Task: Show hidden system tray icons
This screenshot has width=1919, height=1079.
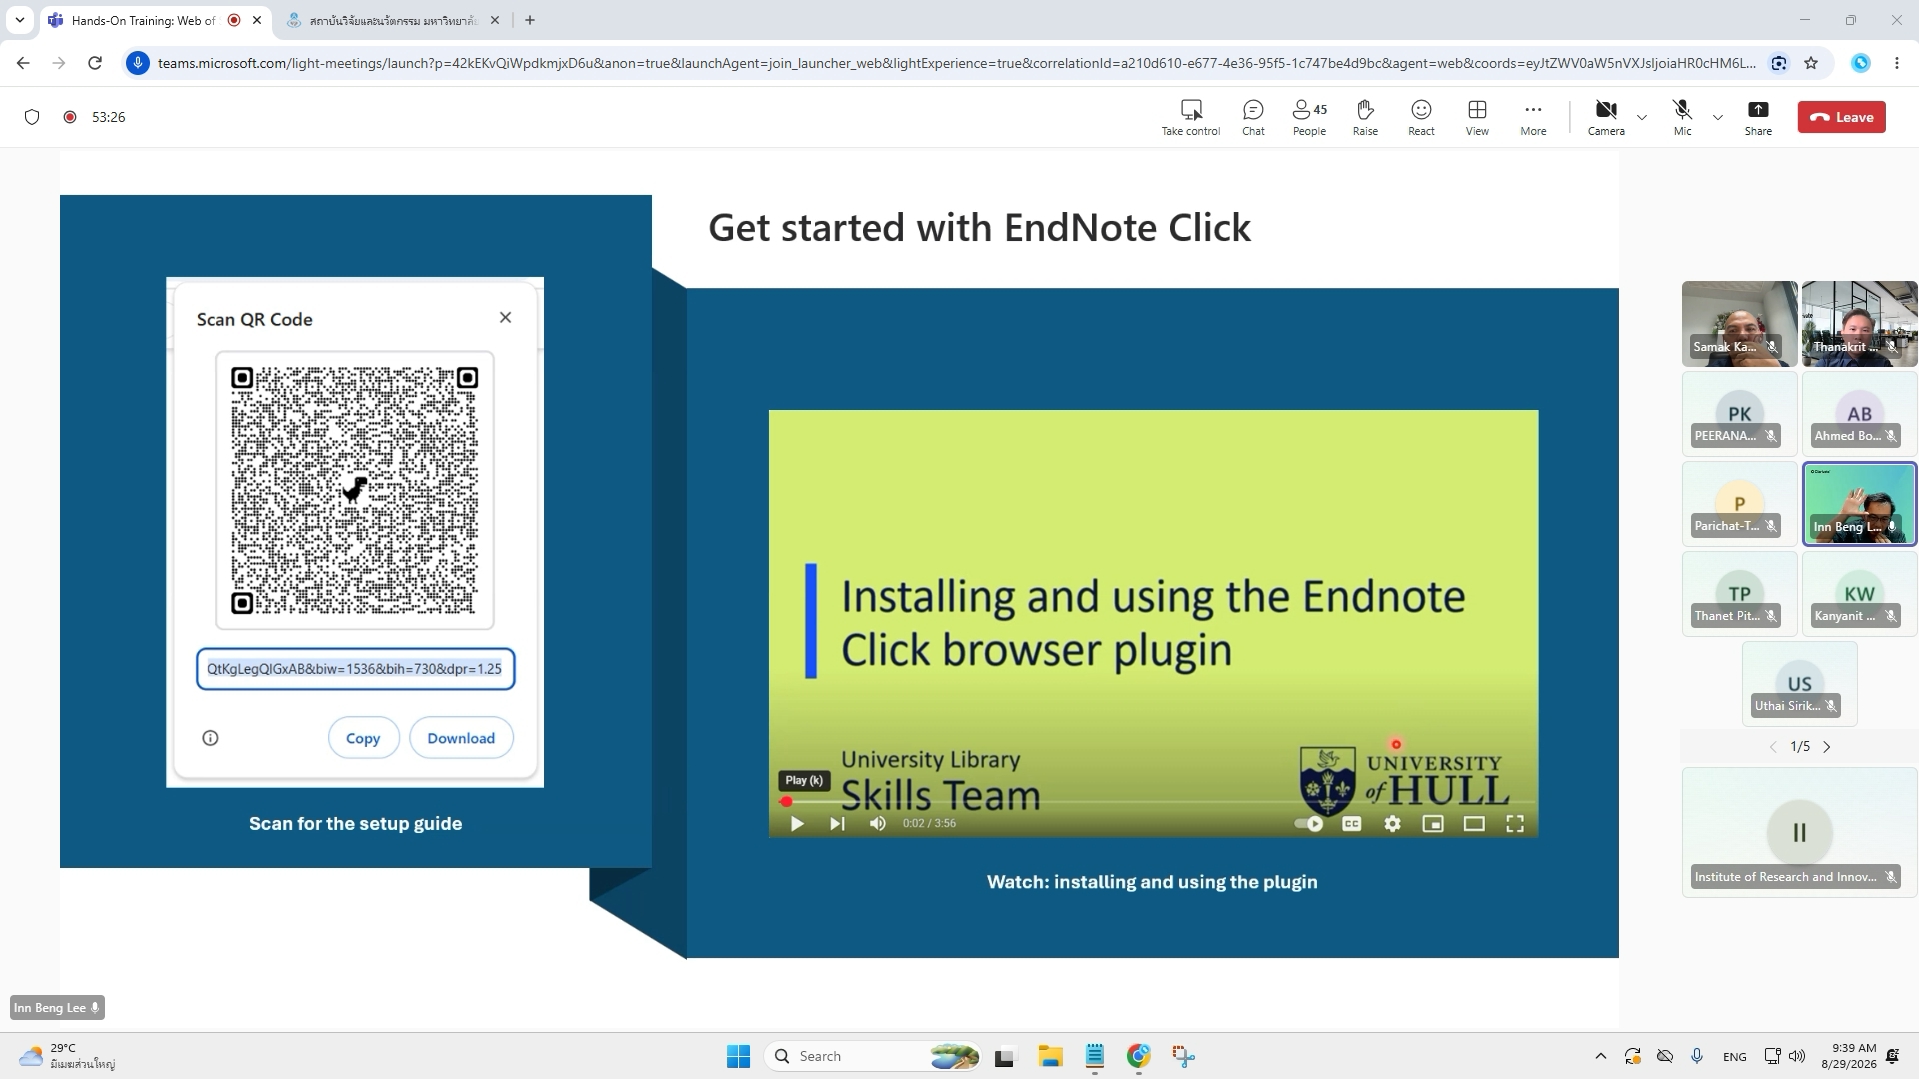Action: pos(1601,1056)
